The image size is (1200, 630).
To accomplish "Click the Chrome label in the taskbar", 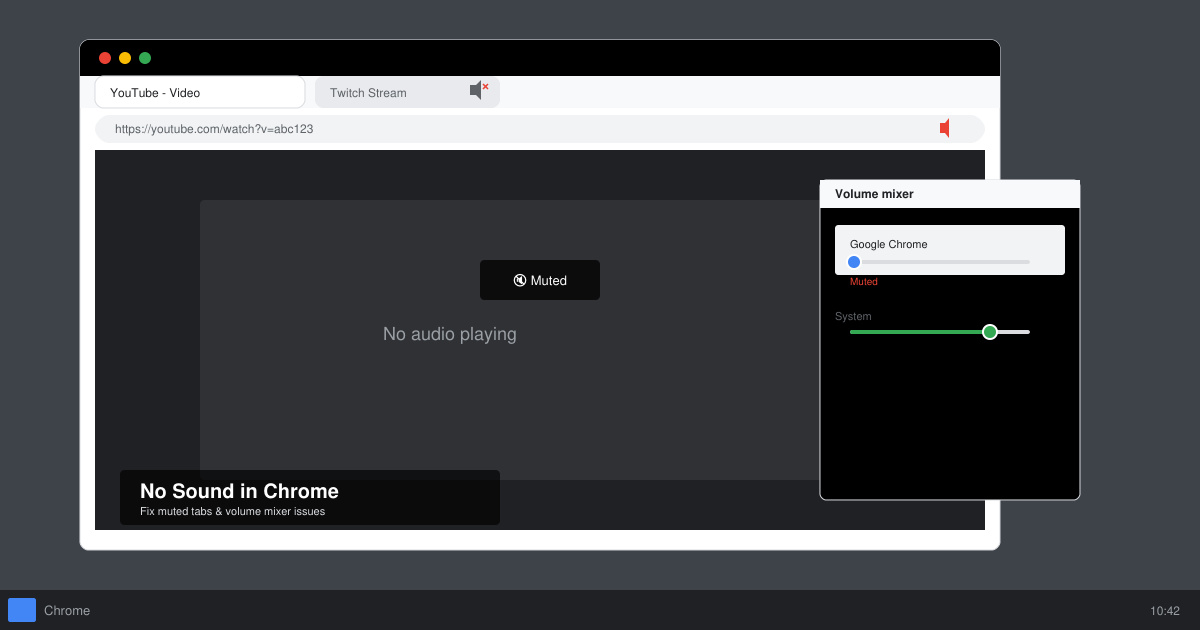I will click(x=67, y=610).
